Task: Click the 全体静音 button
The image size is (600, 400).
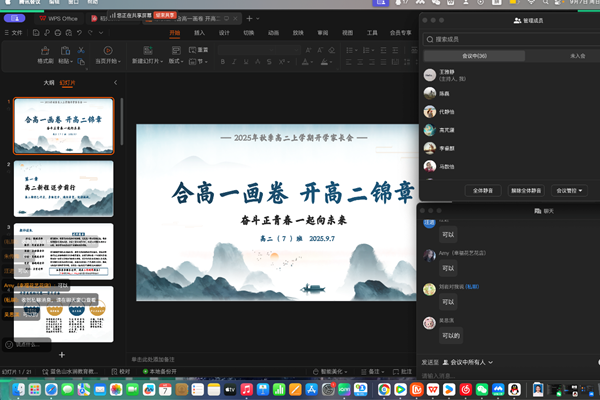Action: coord(480,189)
